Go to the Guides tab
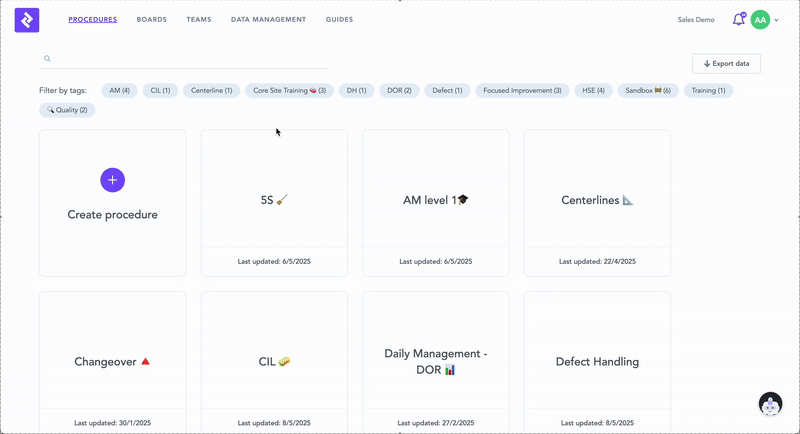800x434 pixels. [x=339, y=20]
